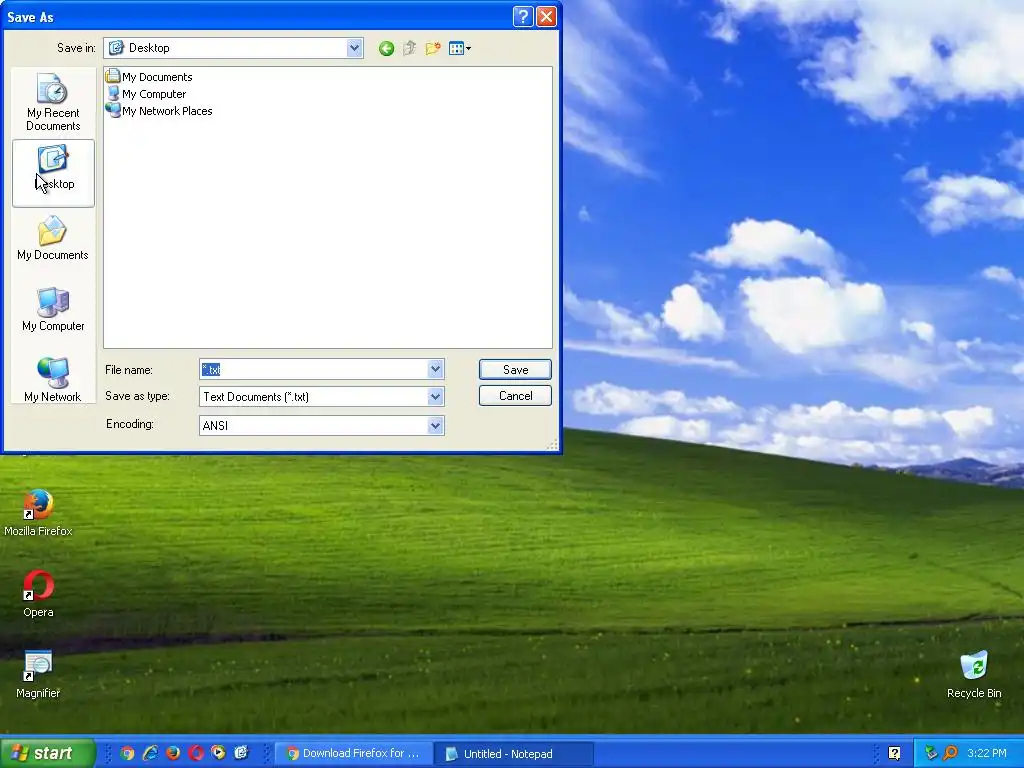1024x768 pixels.
Task: Select the Recycle Bin icon
Action: 974,675
